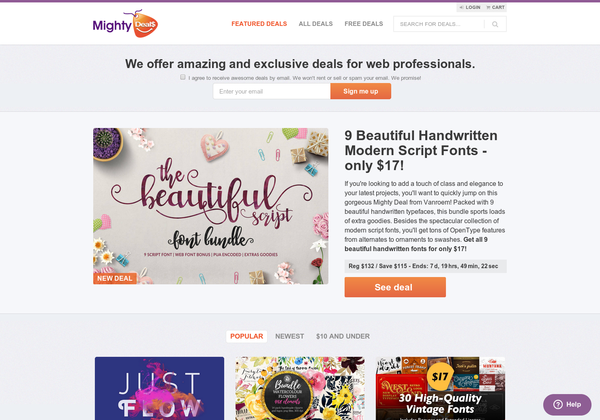Open the Free Deals page
Viewport: 600px width, 420px height.
364,24
